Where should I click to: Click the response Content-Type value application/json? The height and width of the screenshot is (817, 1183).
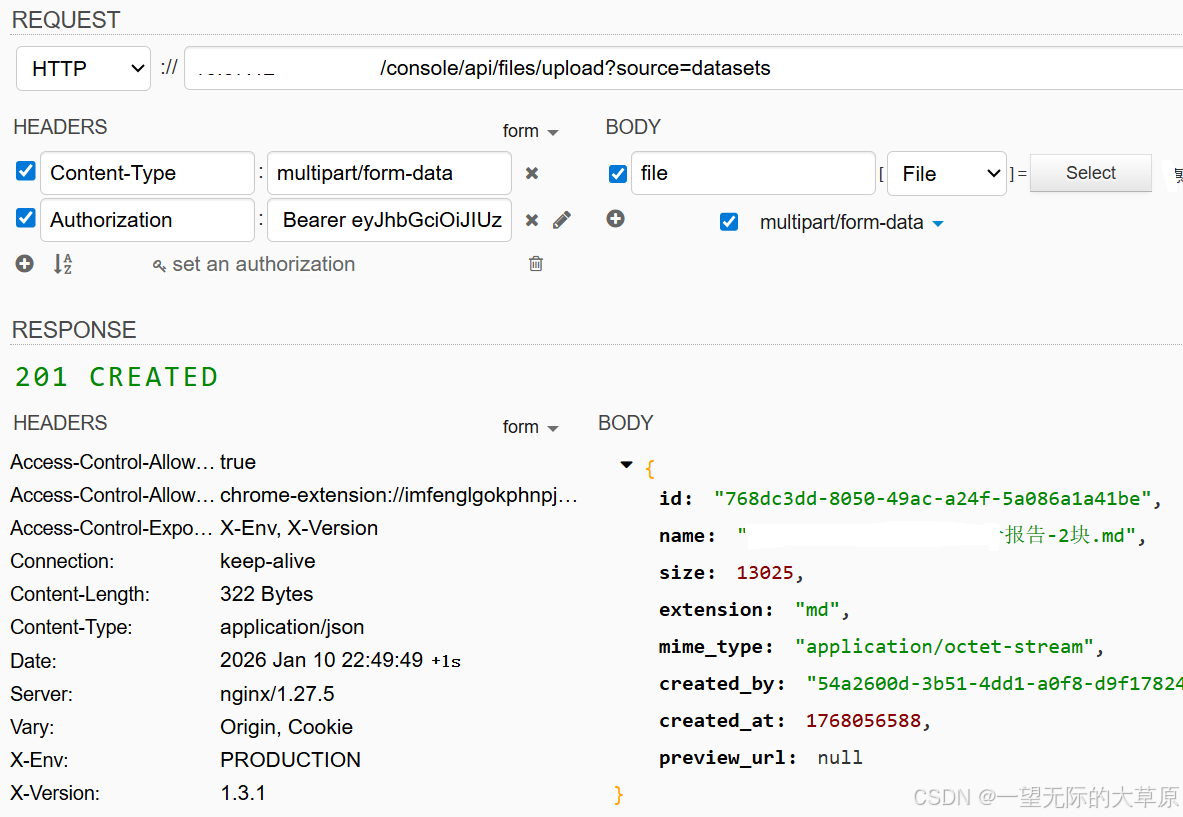click(292, 627)
